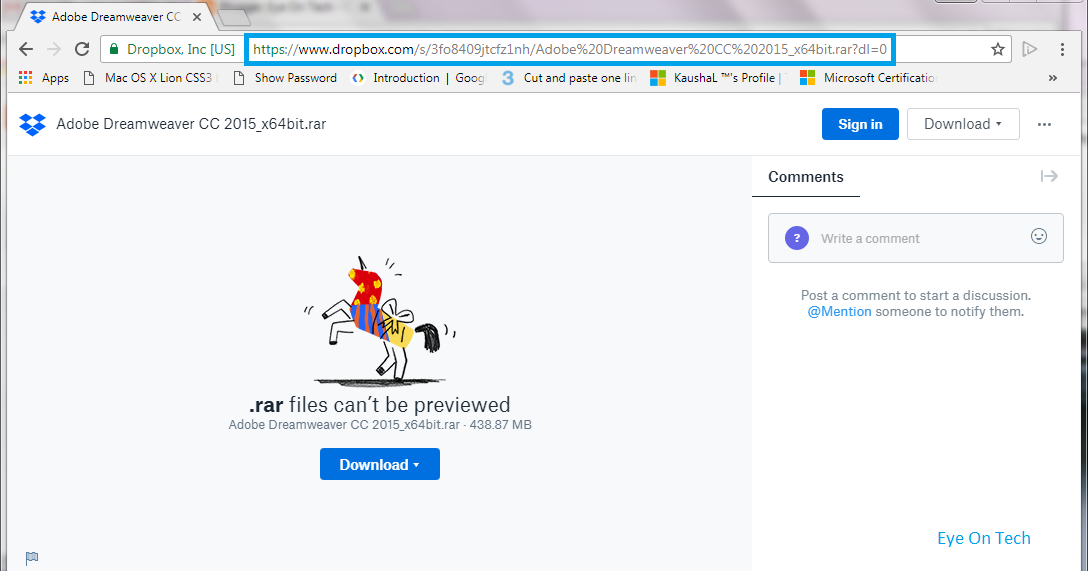Click the flag report icon
This screenshot has width=1088, height=571.
click(x=32, y=558)
